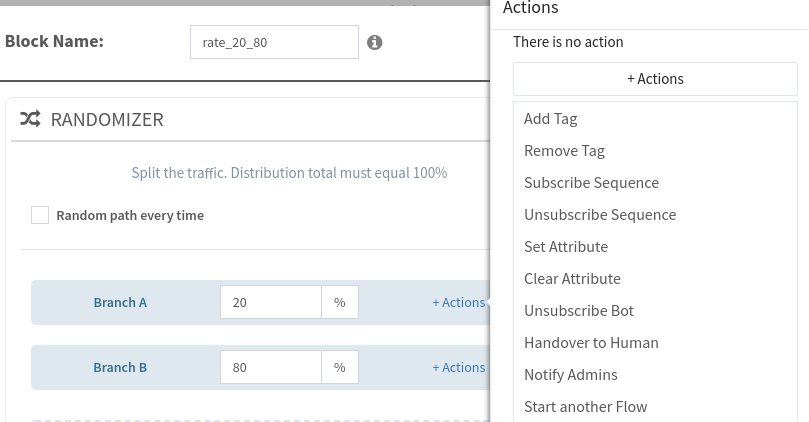Select Remove Tag action
809x422 pixels.
pos(564,151)
